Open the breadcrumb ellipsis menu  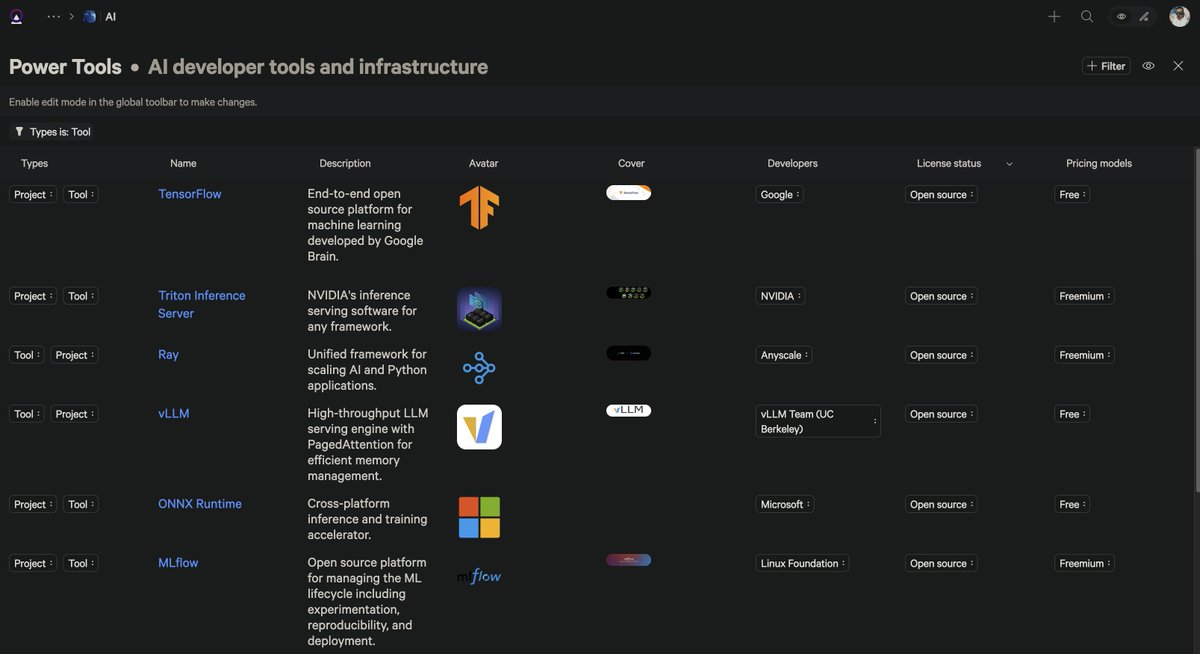point(54,17)
